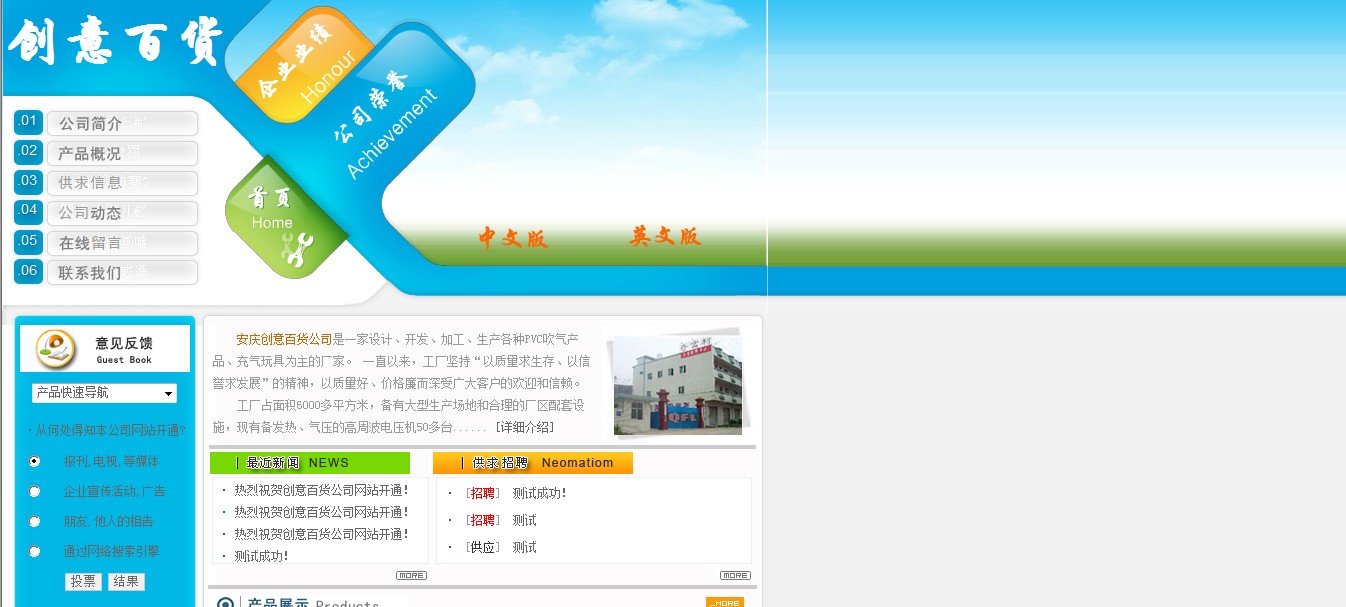Viewport: 1346px width, 607px height.
Task: Go to the 联系我们 menu item
Action: (x=122, y=272)
